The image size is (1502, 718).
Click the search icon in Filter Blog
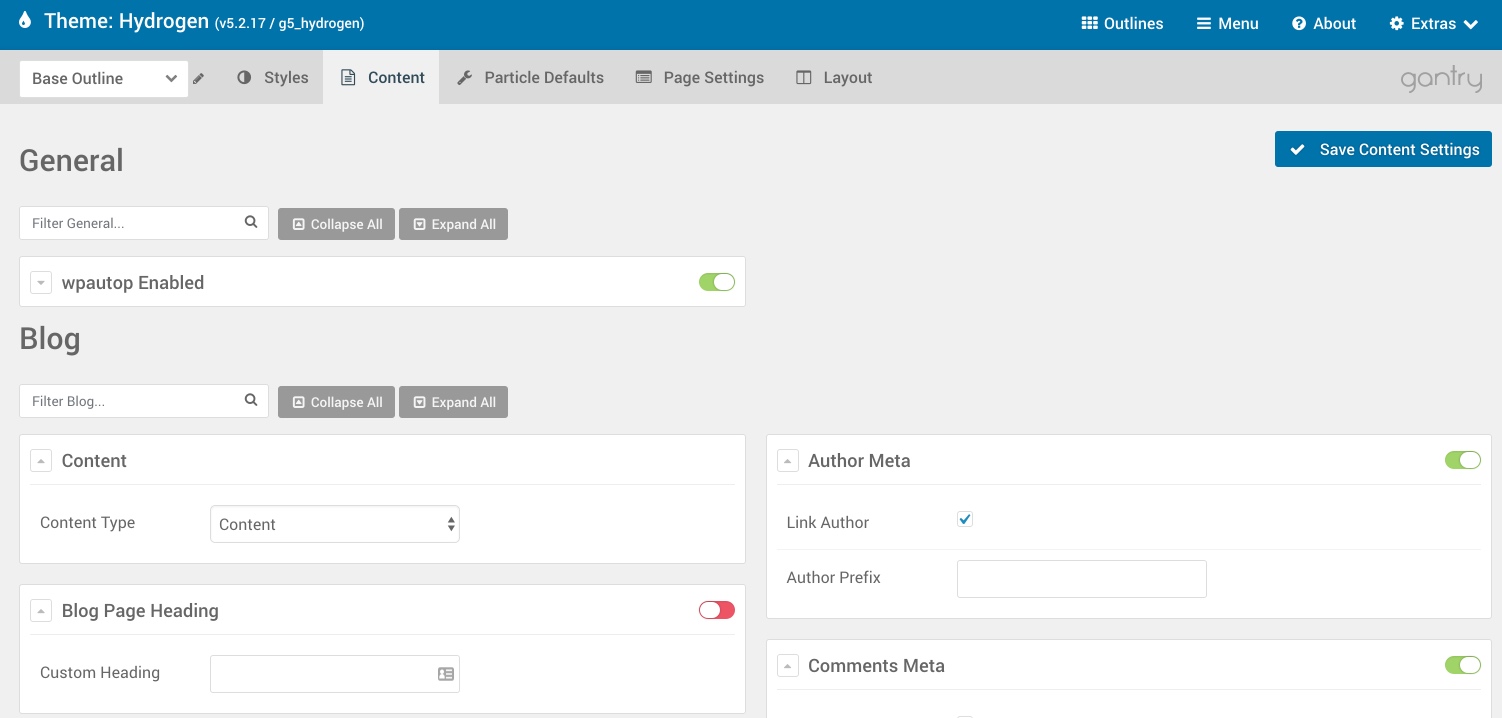click(x=251, y=401)
